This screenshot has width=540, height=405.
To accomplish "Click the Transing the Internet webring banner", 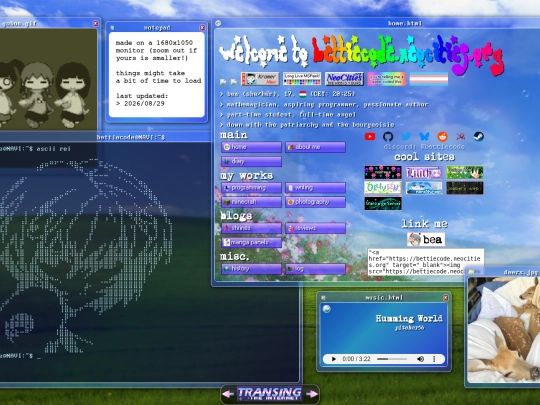I will click(x=270, y=394).
